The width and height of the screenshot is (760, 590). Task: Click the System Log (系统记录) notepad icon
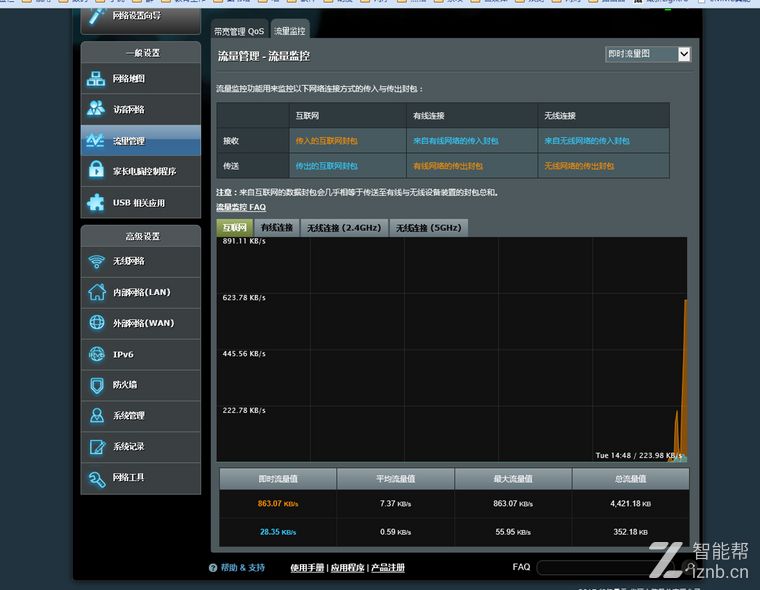click(x=97, y=446)
